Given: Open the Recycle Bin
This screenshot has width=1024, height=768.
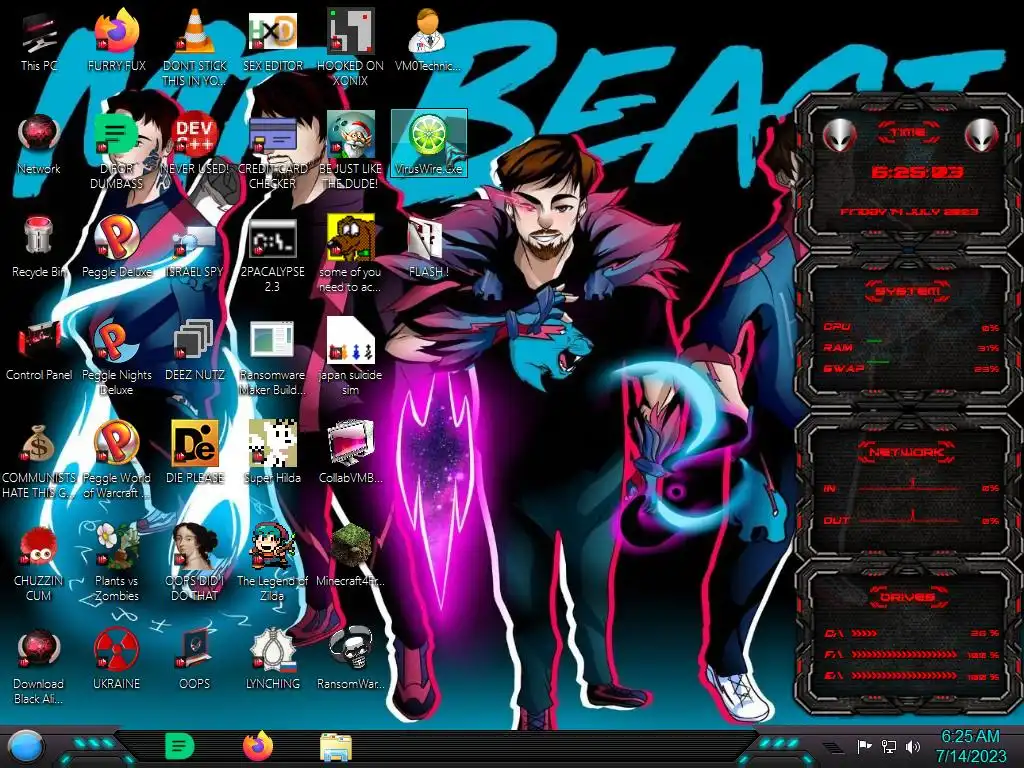Looking at the screenshot, I should pos(39,247).
